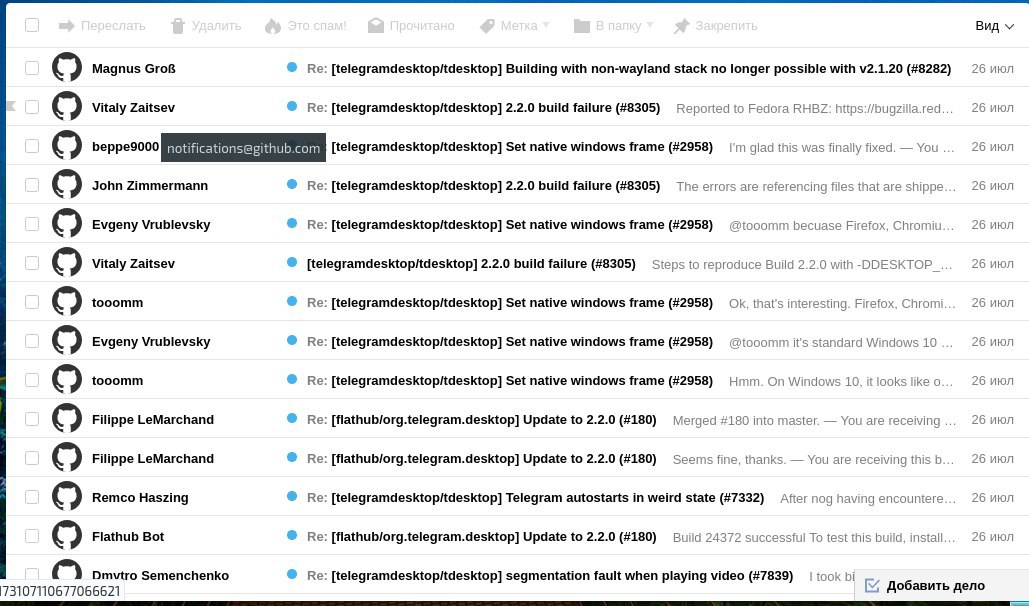Check the Build 24372 successful row checkbox

[32, 536]
